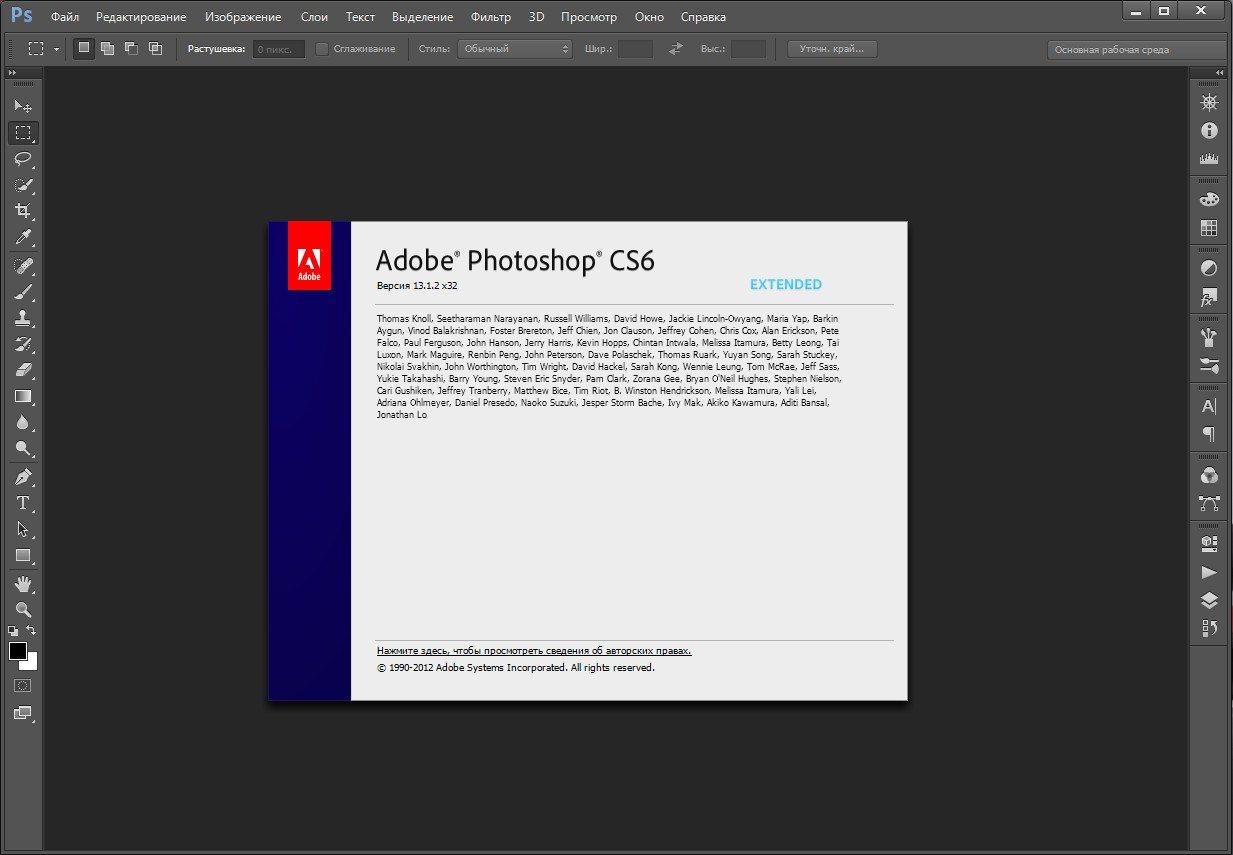Screen dimensions: 1233x855
Task: Select the Blur tool
Action: tap(23, 422)
